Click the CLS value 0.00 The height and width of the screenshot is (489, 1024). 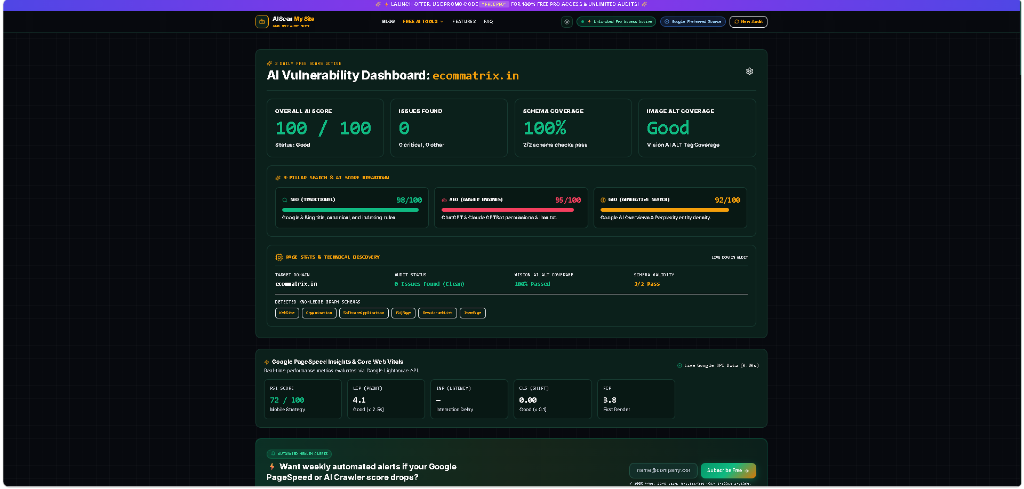pyautogui.click(x=527, y=400)
